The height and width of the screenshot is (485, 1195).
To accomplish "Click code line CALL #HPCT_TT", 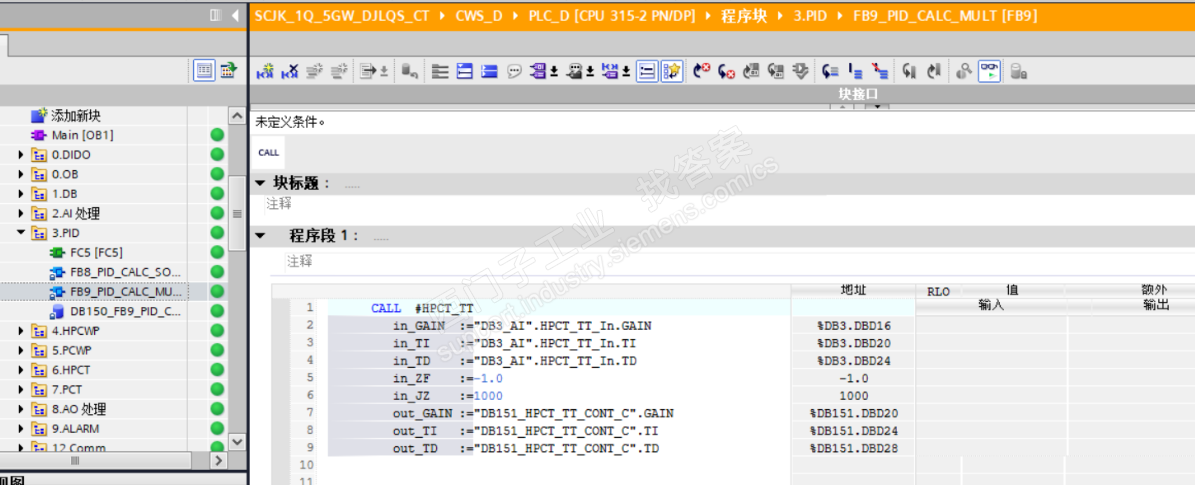I will coord(422,308).
